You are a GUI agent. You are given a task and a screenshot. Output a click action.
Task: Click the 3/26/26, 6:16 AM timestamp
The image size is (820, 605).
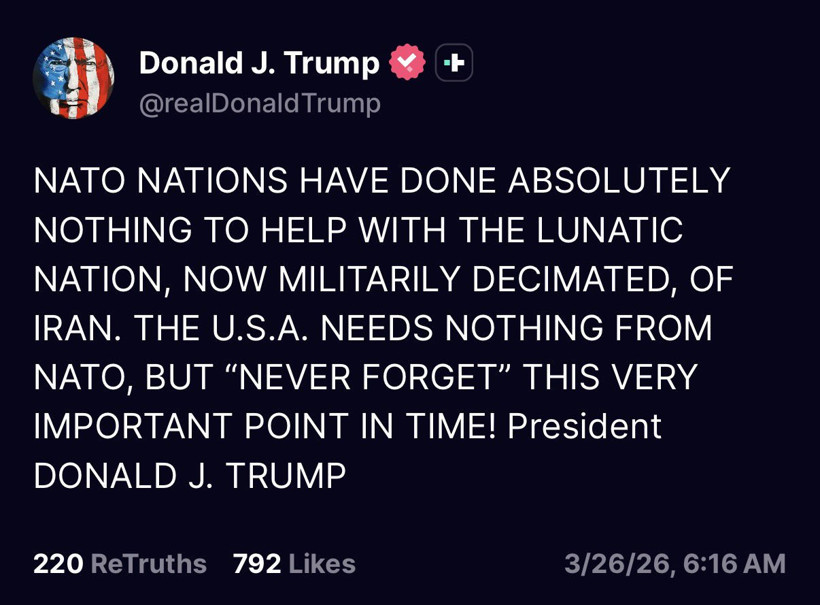point(677,563)
